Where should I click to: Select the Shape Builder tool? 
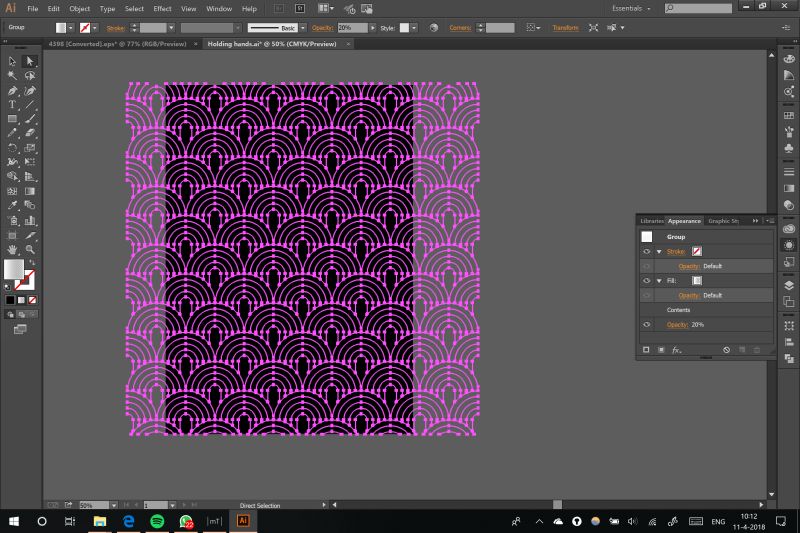pos(12,176)
